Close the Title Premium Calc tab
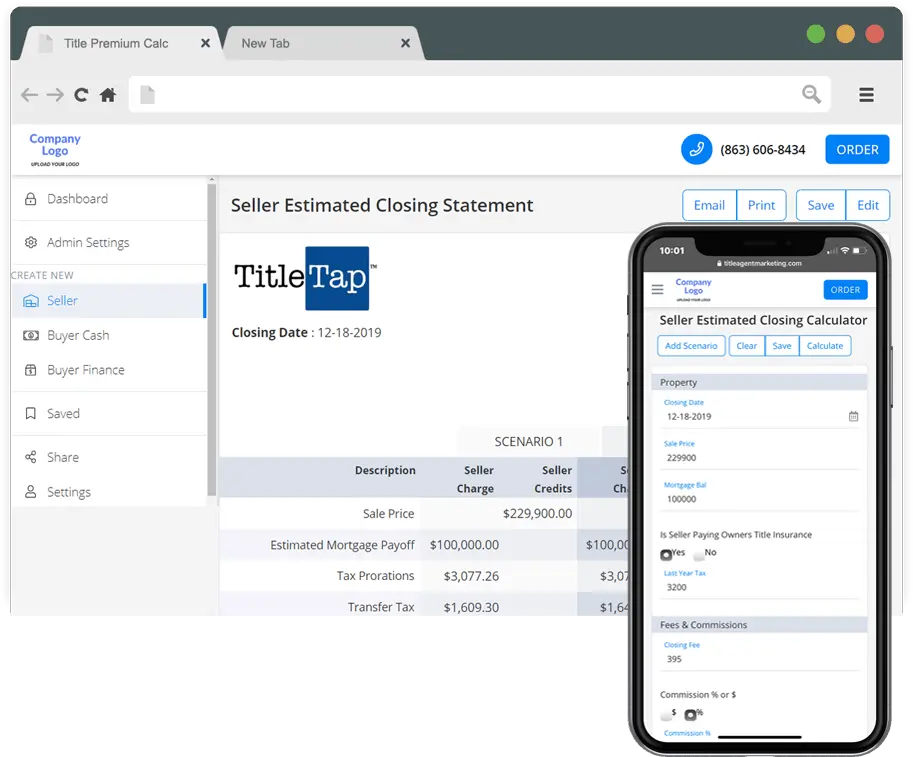 point(206,43)
